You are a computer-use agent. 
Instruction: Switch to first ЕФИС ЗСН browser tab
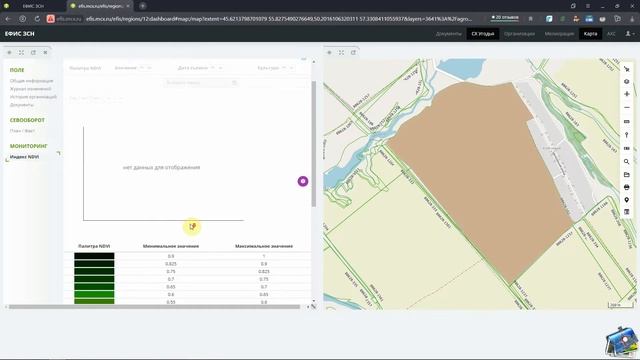pos(33,6)
